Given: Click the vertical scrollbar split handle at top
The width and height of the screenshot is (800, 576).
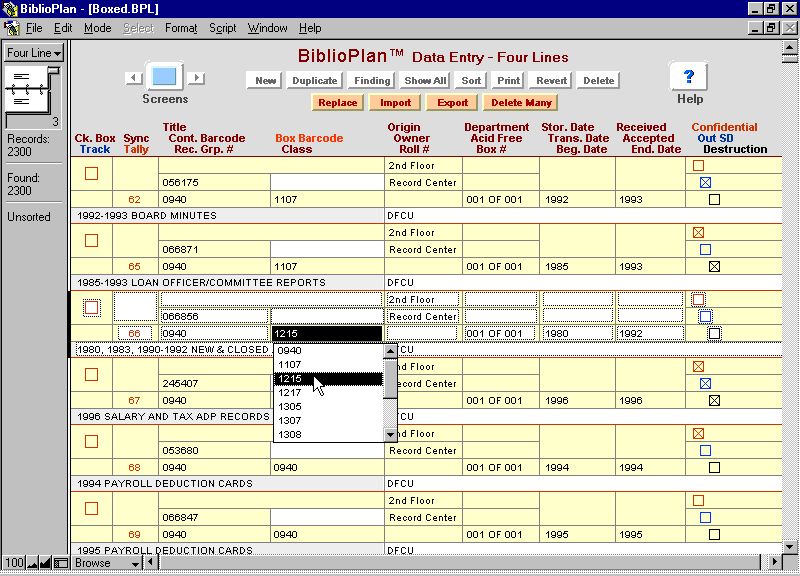Looking at the screenshot, I should tap(790, 59).
